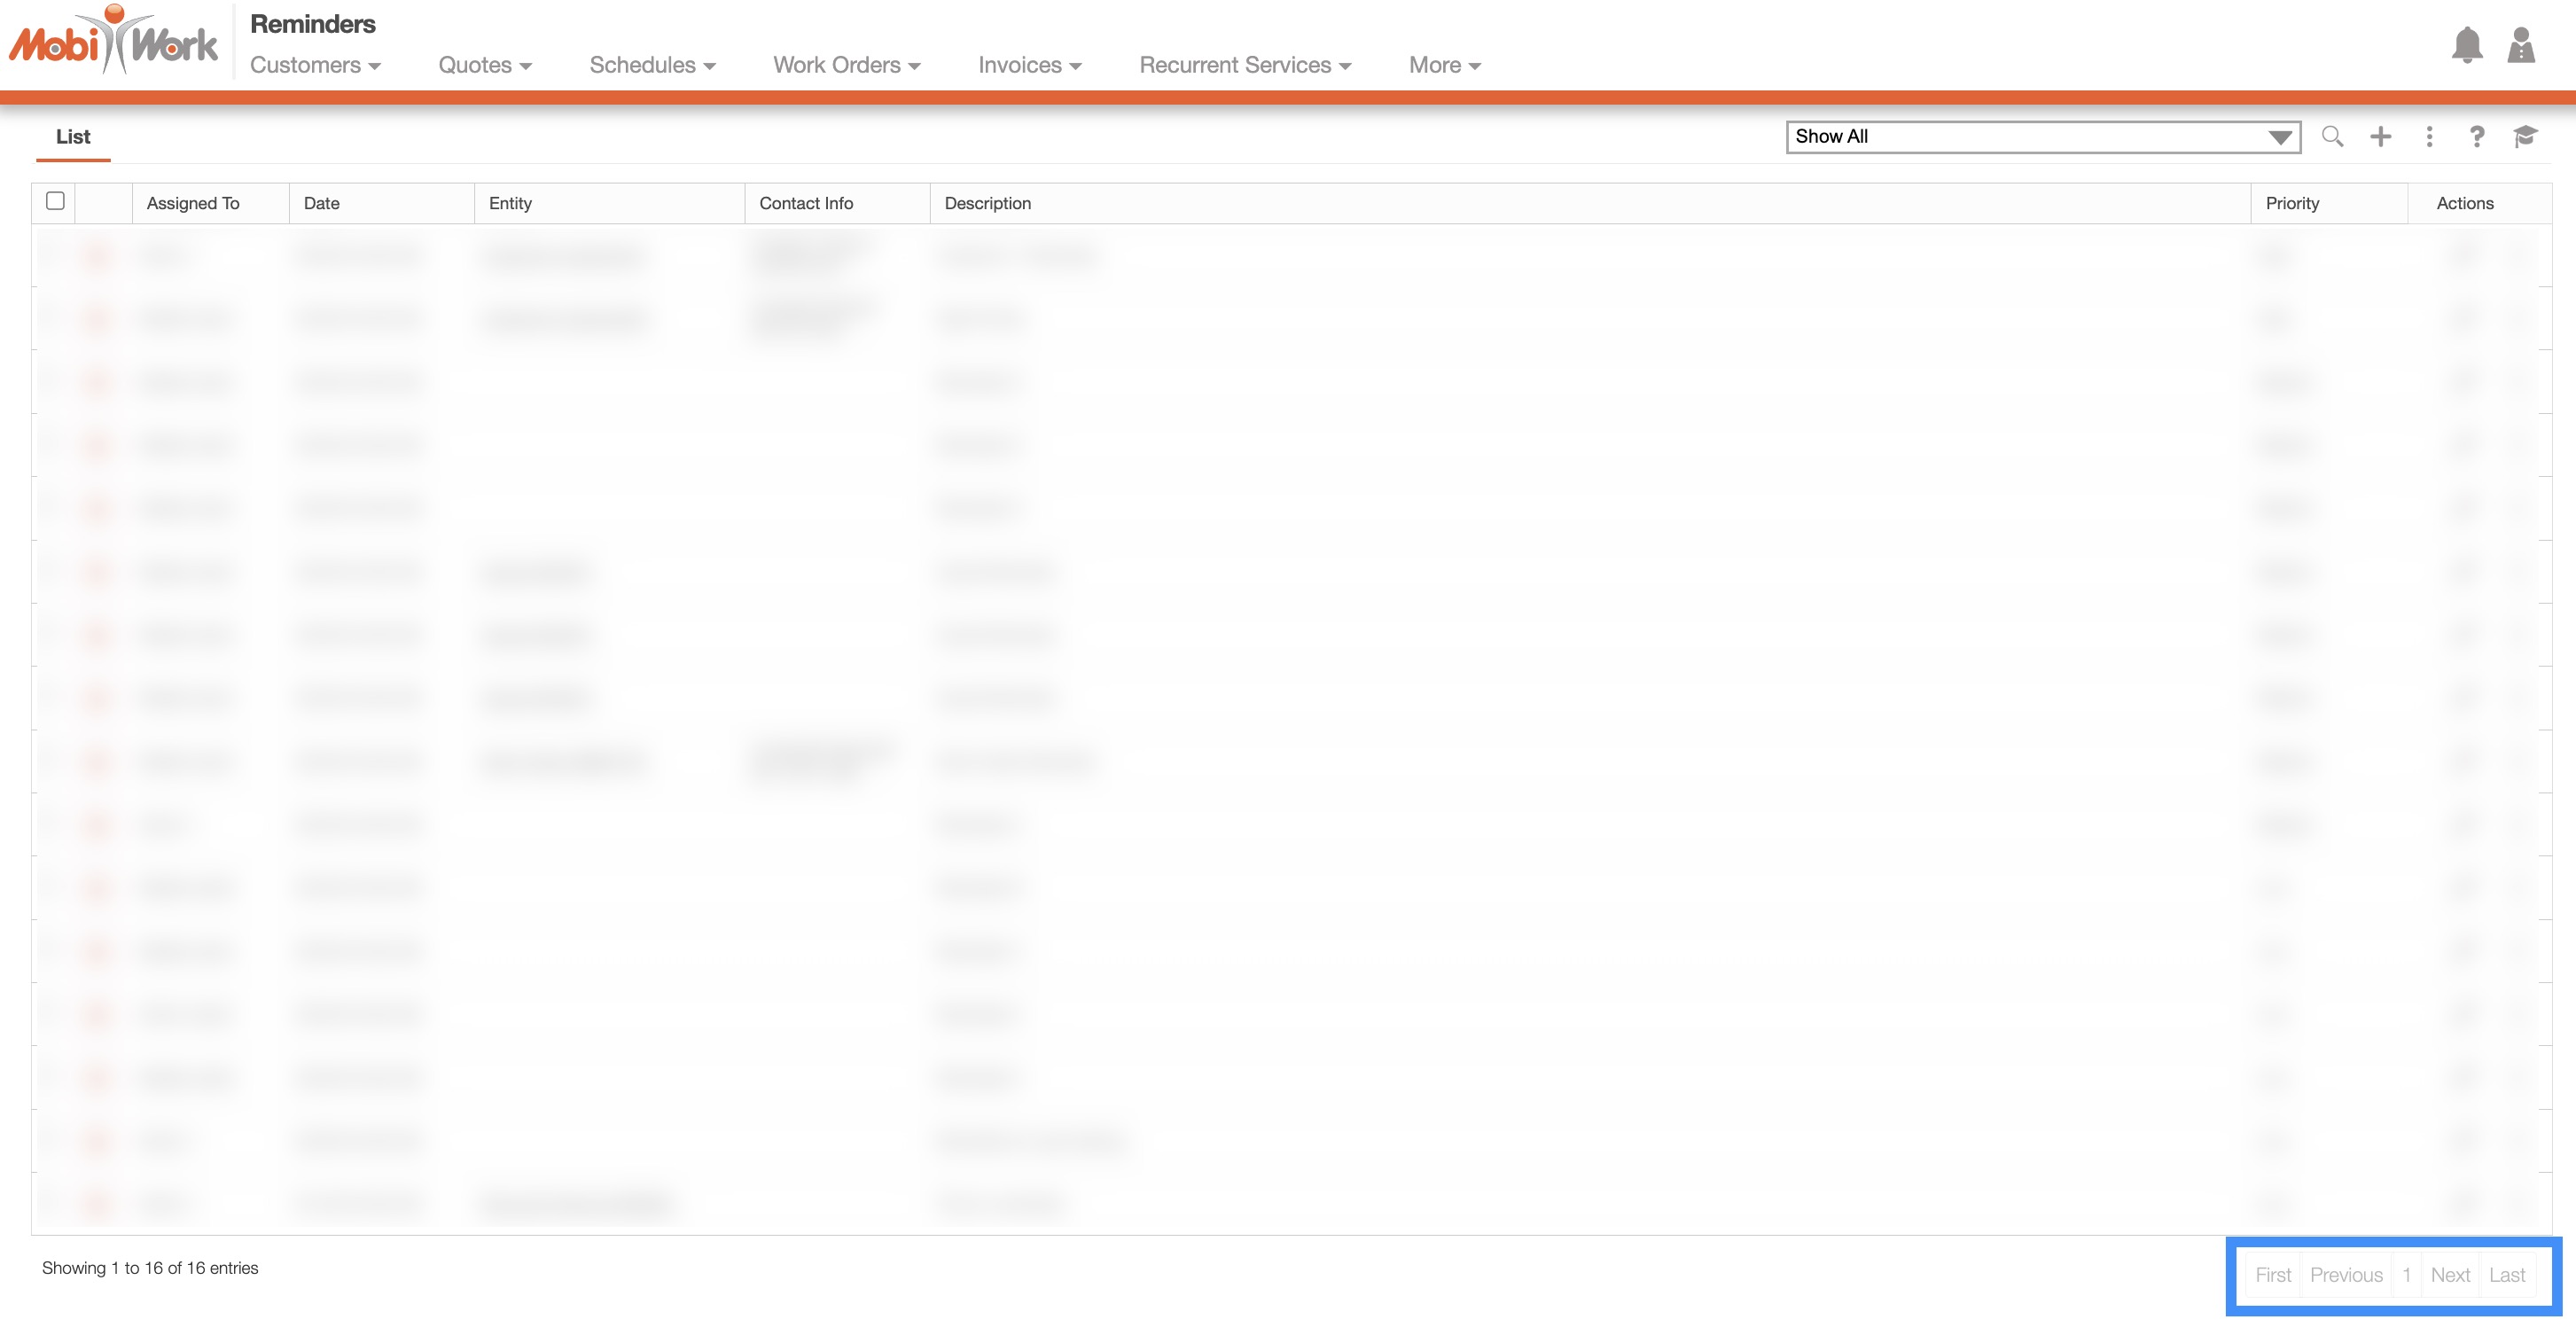Tick the select-all checkbox in table header
The image size is (2576, 1335).
coord(56,201)
